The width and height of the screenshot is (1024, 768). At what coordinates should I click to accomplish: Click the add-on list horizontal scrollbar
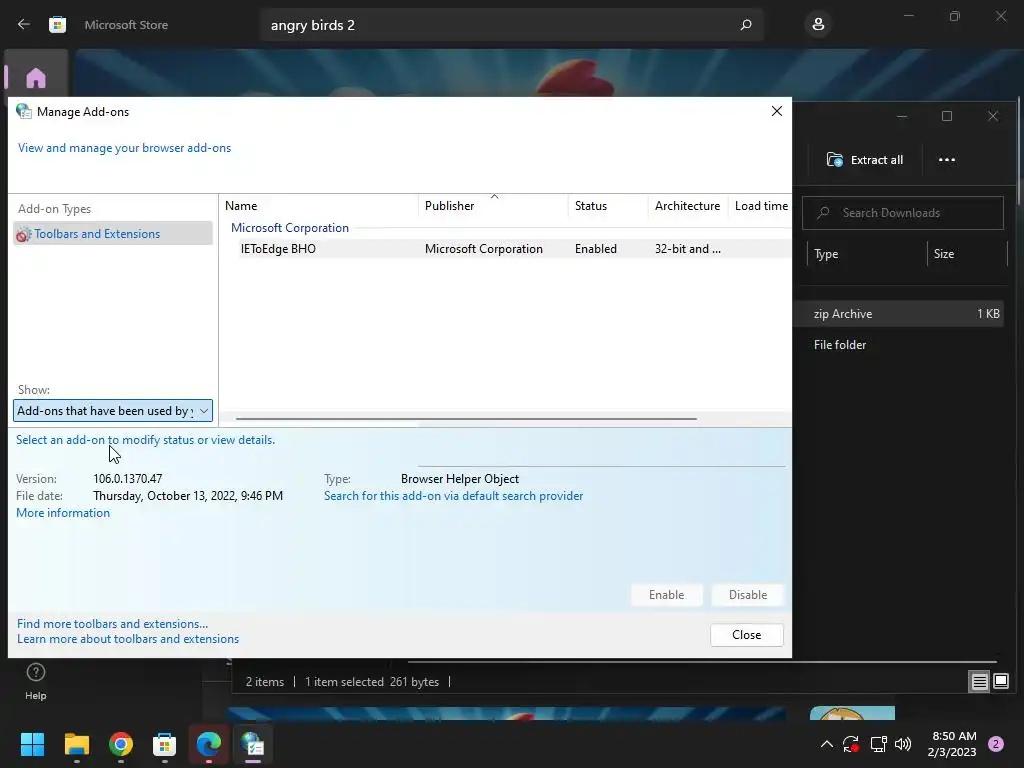466,419
